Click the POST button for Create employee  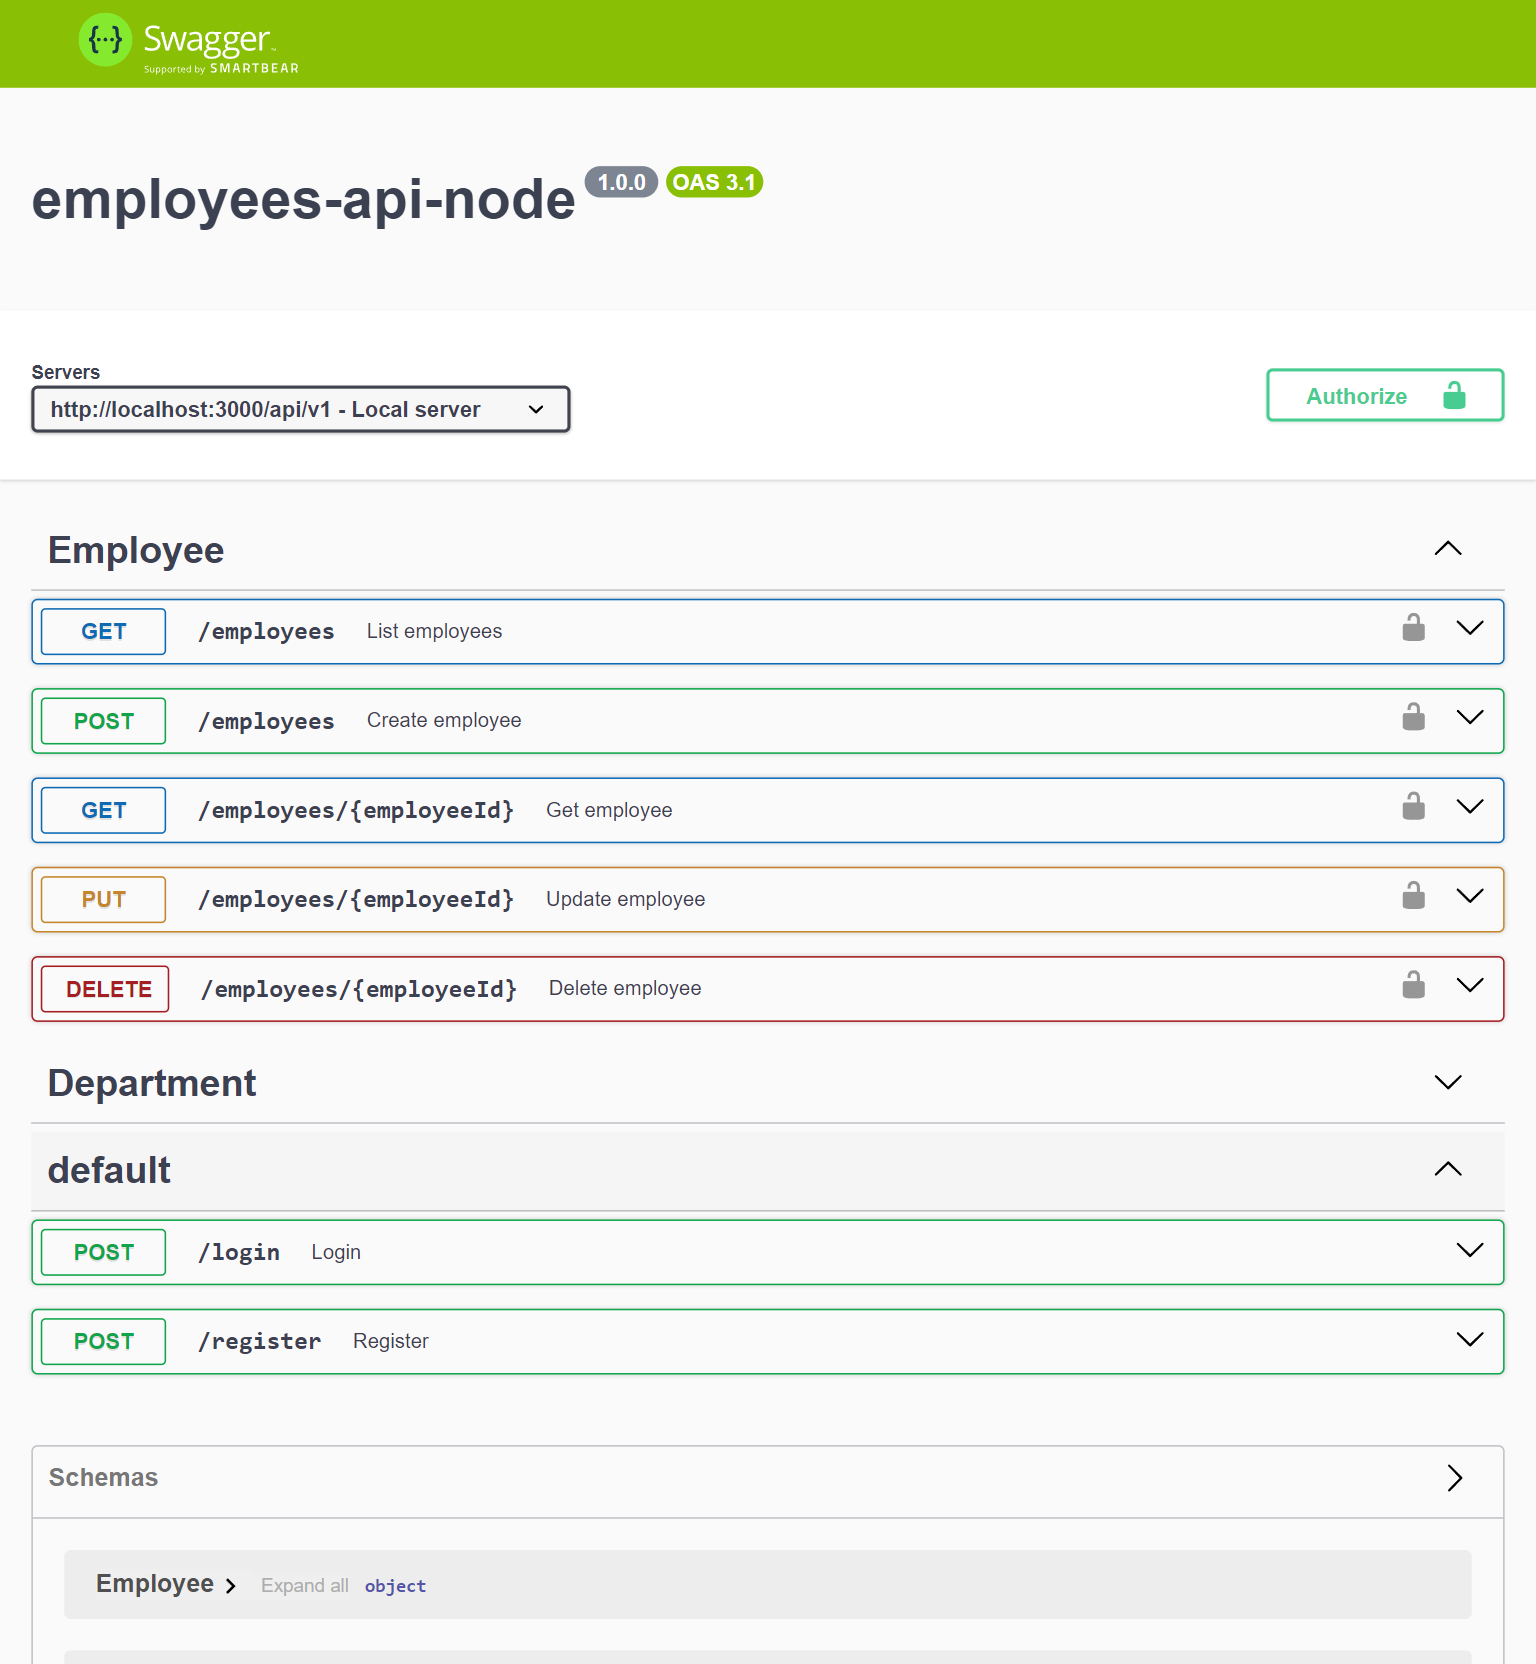(x=104, y=721)
